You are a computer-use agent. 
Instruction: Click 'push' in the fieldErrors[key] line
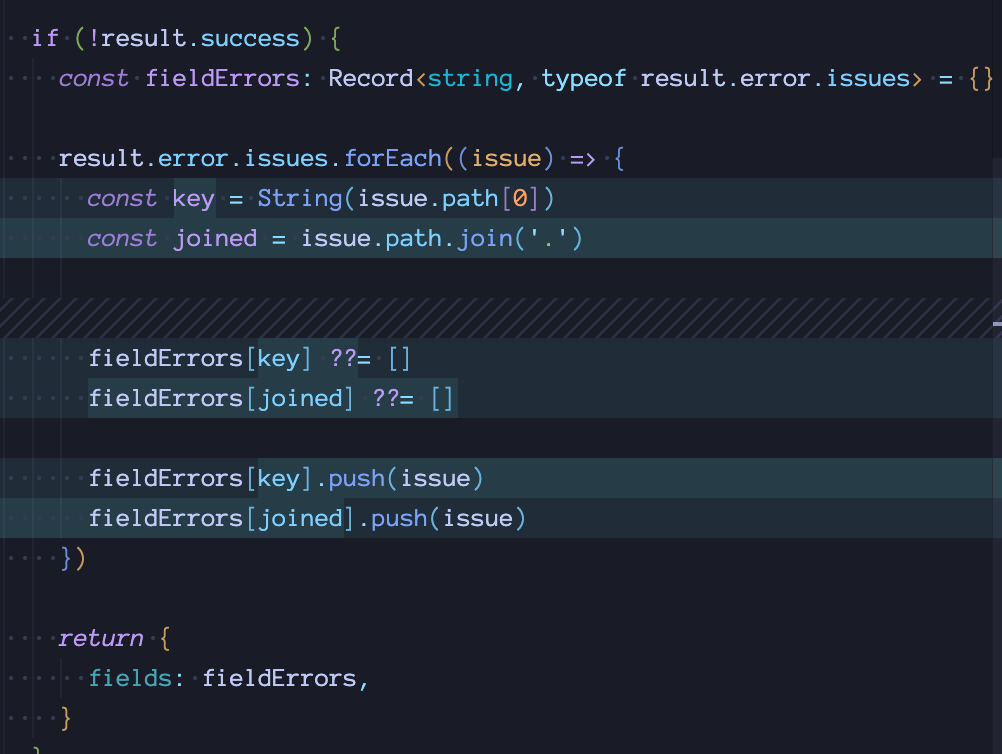coord(357,479)
